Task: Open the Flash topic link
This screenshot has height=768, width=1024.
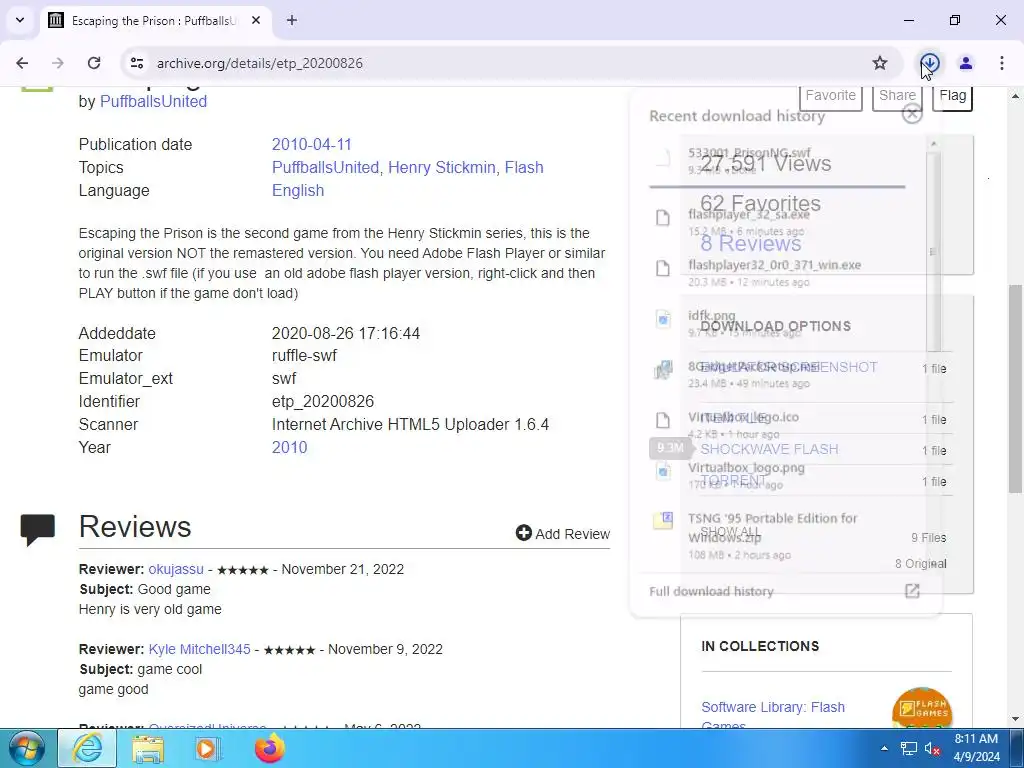Action: (x=524, y=167)
